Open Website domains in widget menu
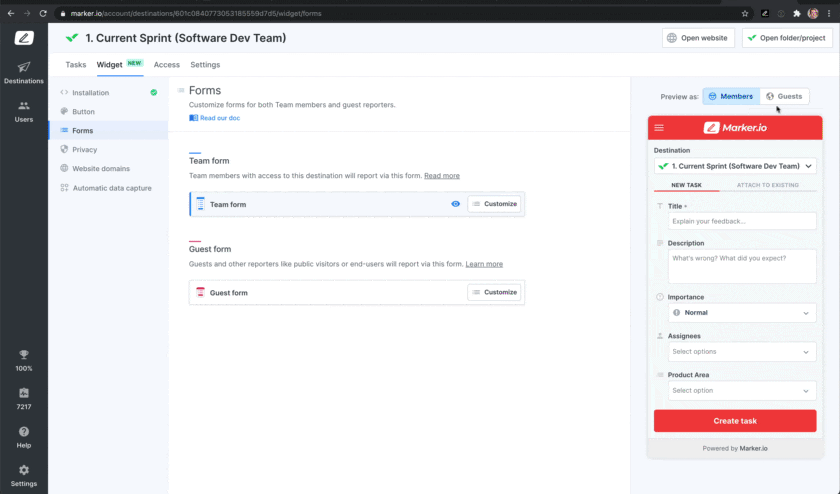The width and height of the screenshot is (840, 494). click(108, 168)
